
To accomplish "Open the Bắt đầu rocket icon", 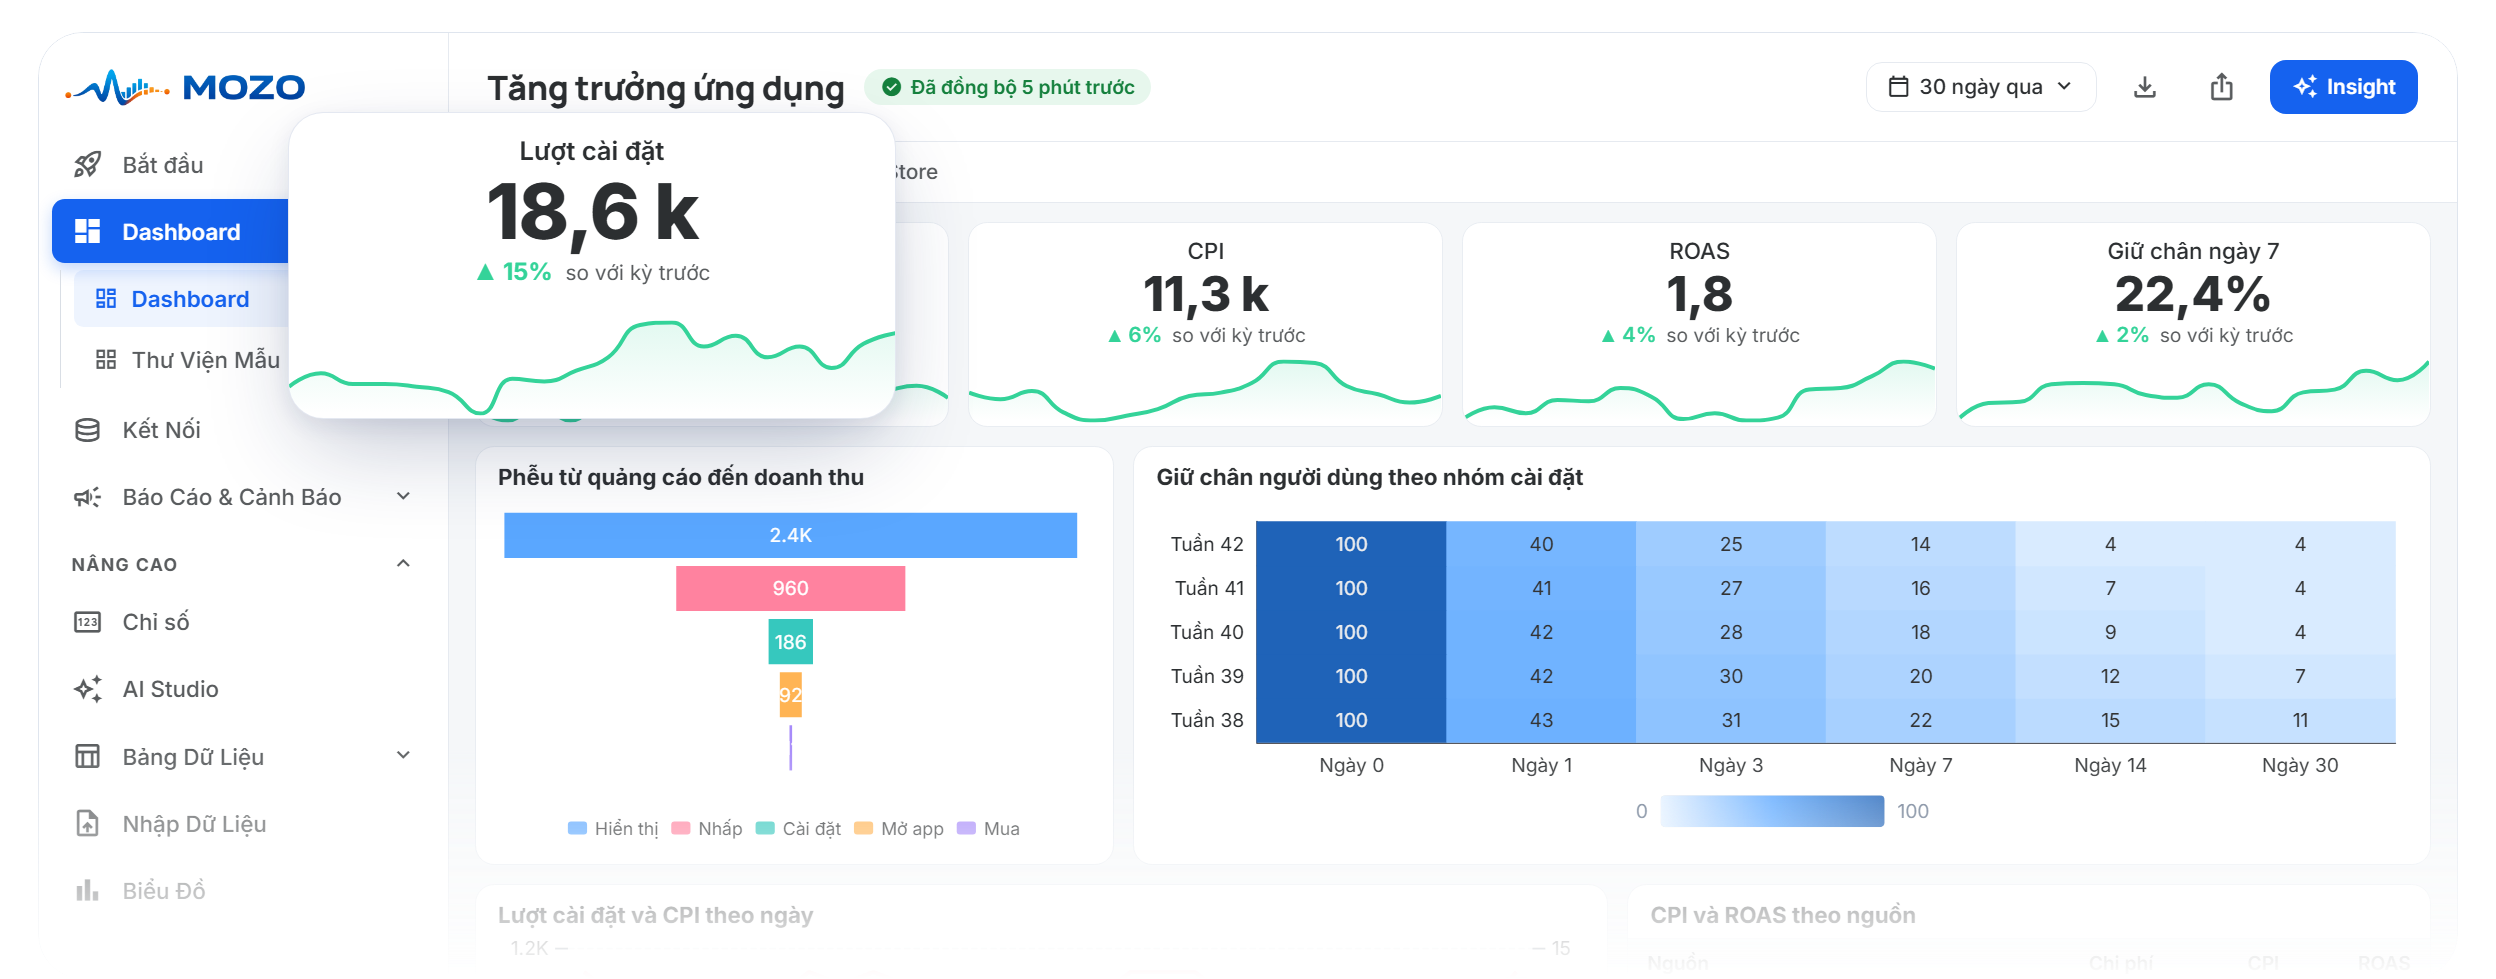I will [x=88, y=164].
